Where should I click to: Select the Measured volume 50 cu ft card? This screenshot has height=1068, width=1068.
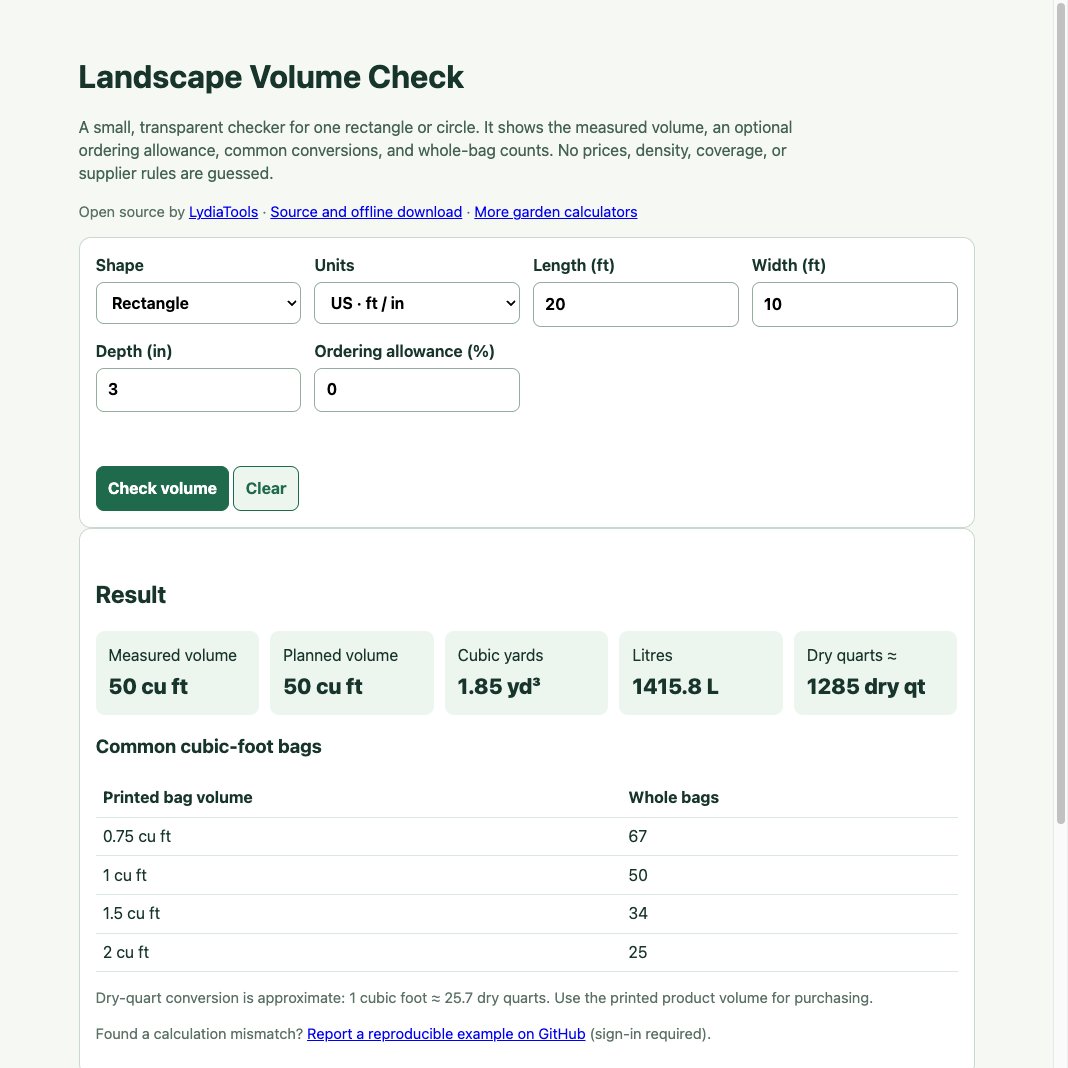177,673
